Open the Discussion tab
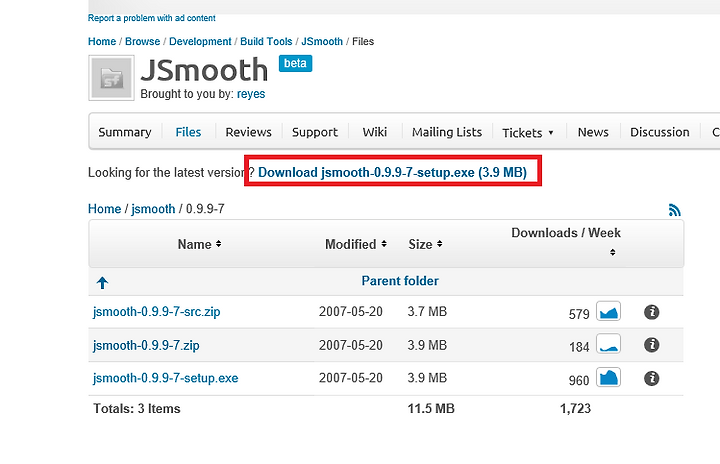Image resolution: width=720 pixels, height=464 pixels. point(660,132)
